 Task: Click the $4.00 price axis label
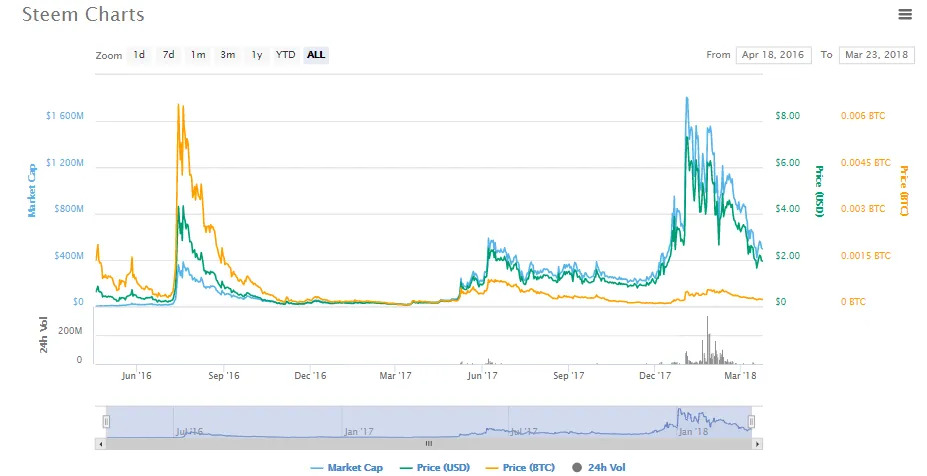[x=787, y=209]
